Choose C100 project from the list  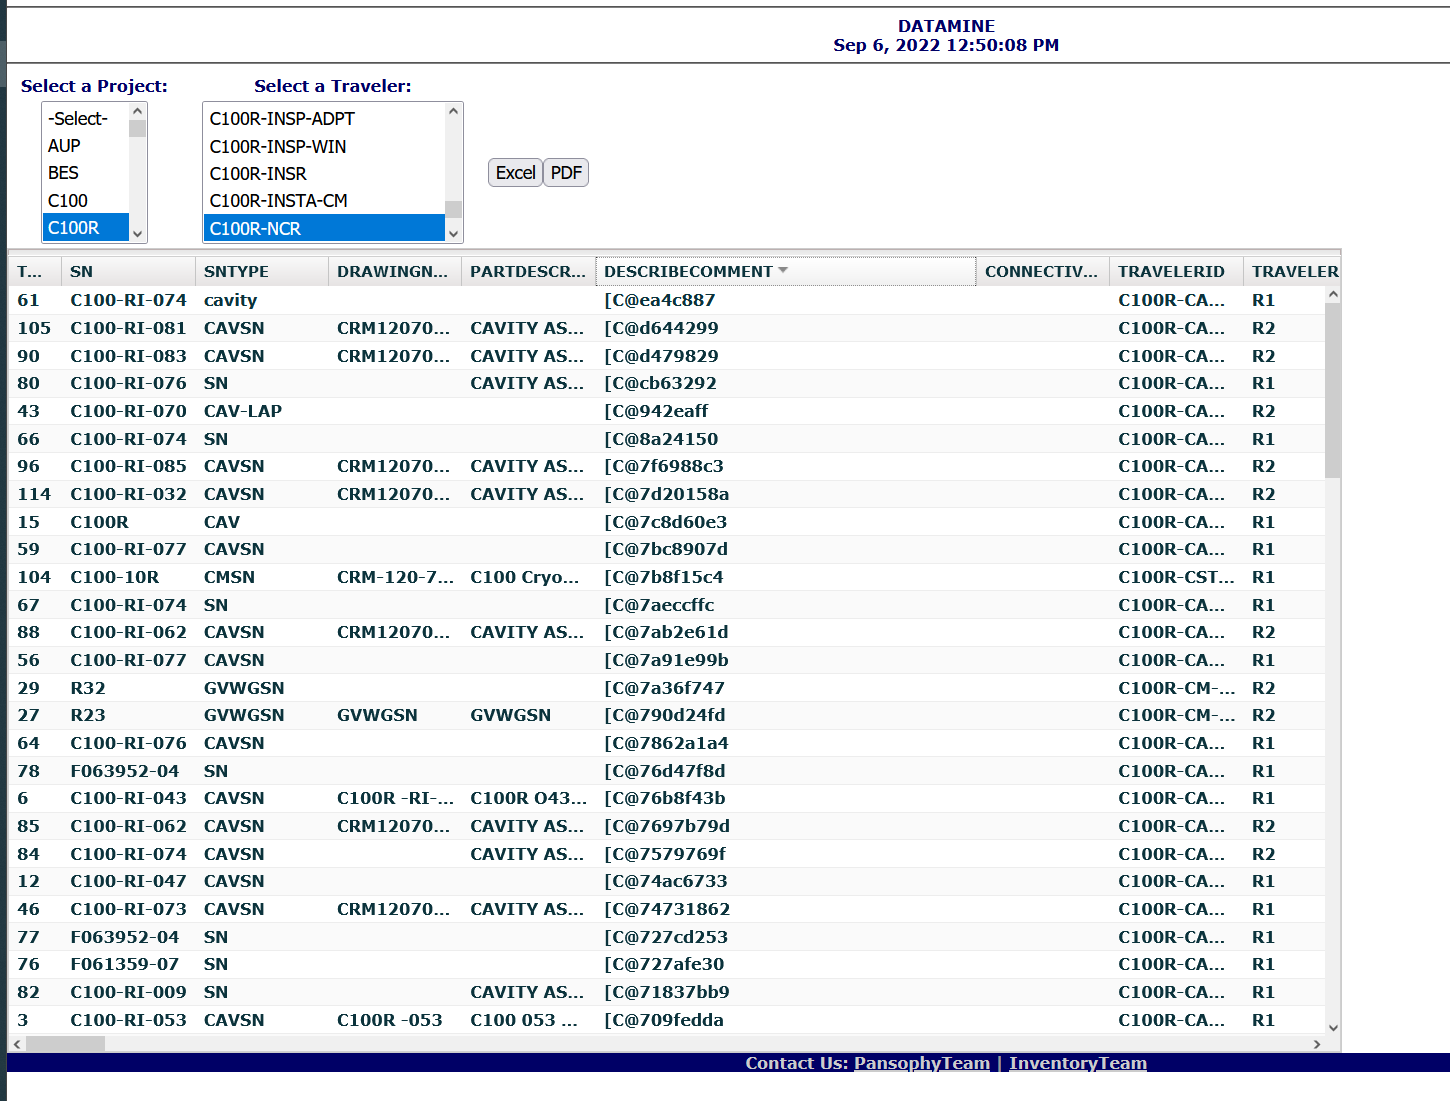coord(68,201)
